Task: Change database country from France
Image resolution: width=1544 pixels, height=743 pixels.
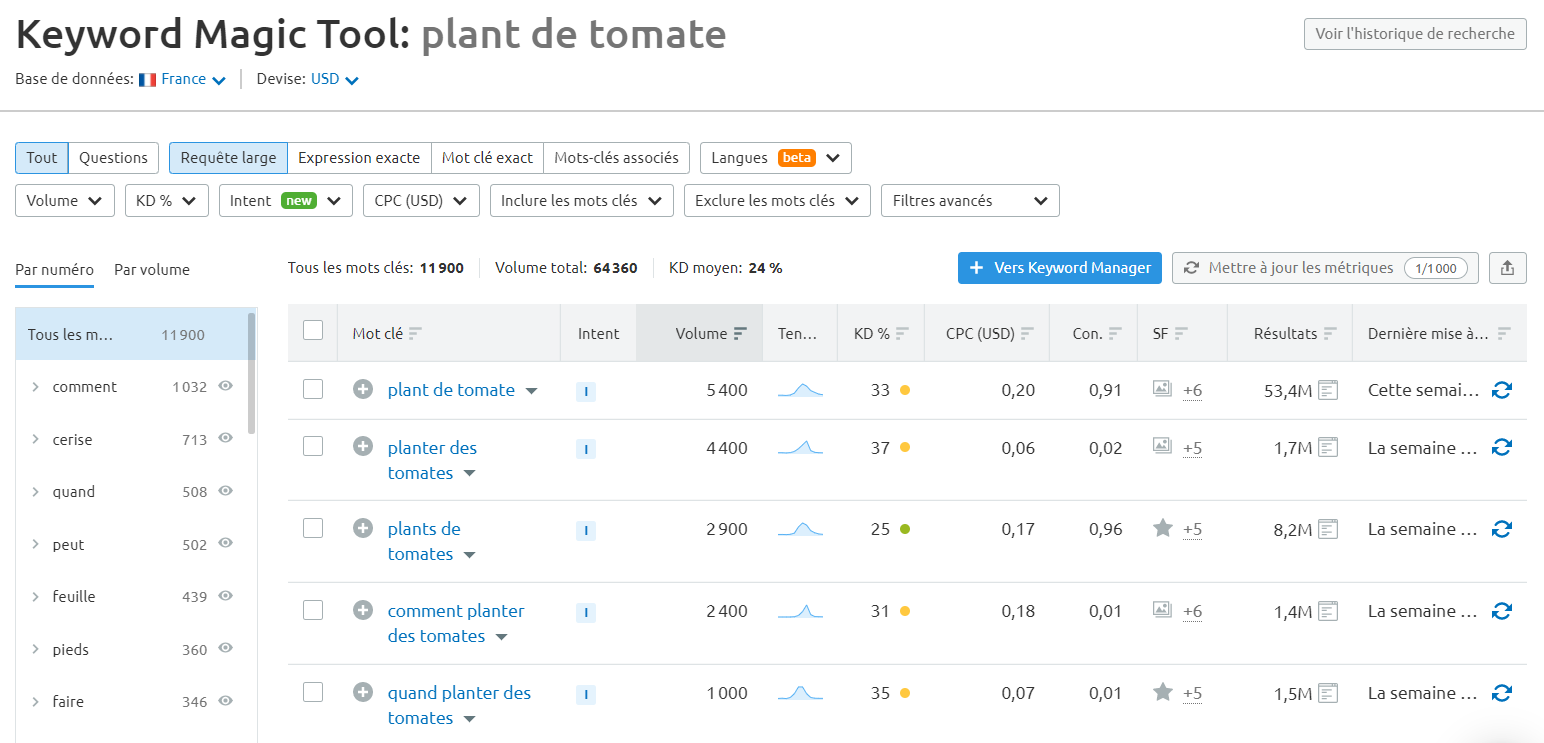Action: 183,79
